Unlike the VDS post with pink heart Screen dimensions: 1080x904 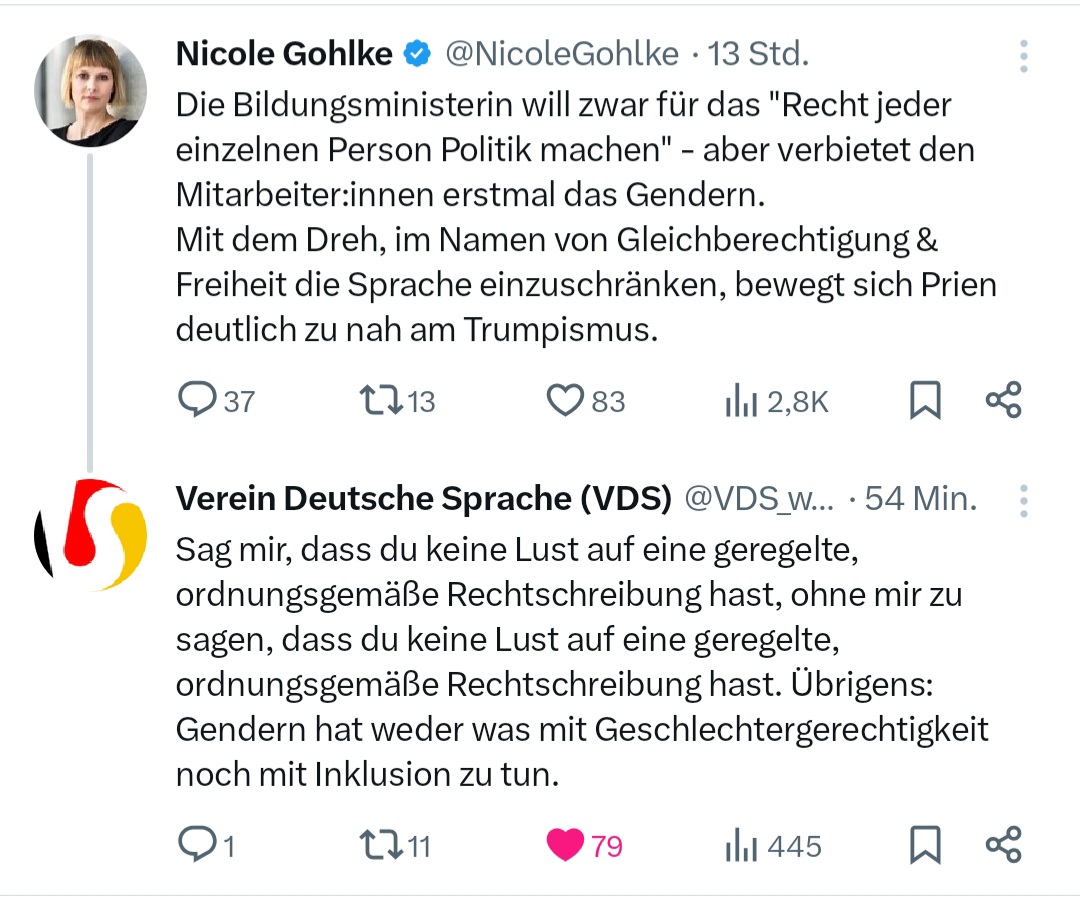coord(566,846)
